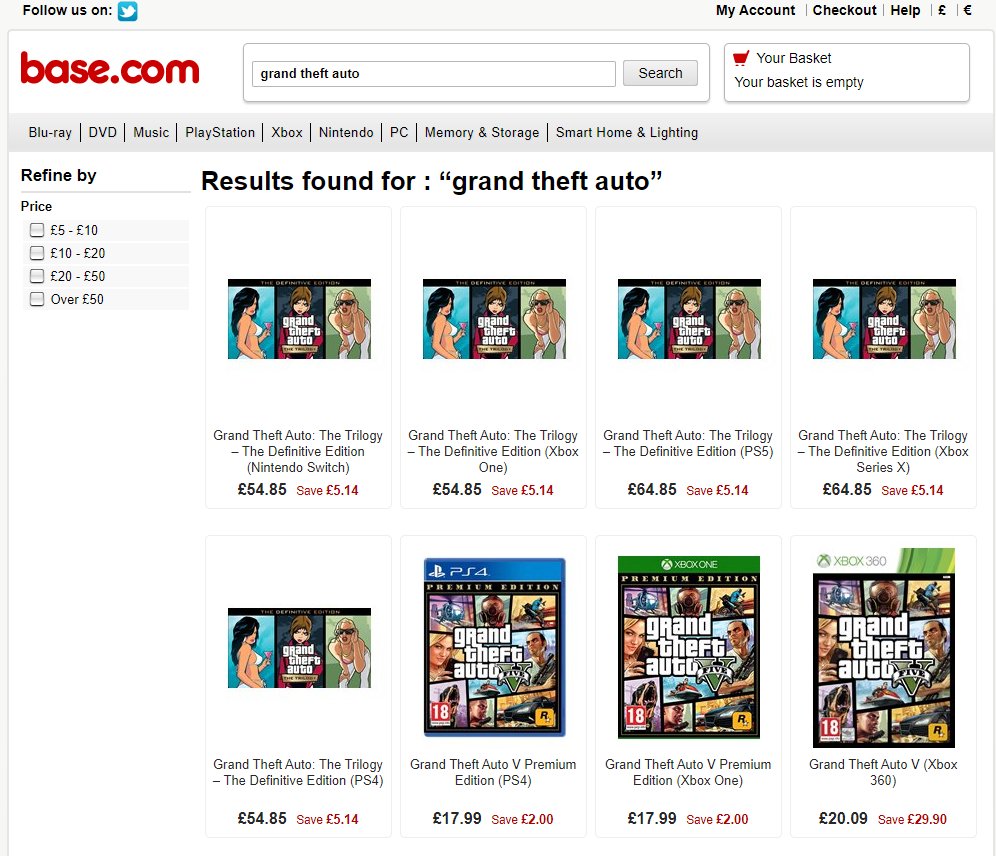Image resolution: width=996 pixels, height=856 pixels.
Task: Open GTA V Premium Edition PS4 cover image
Action: tap(494, 647)
